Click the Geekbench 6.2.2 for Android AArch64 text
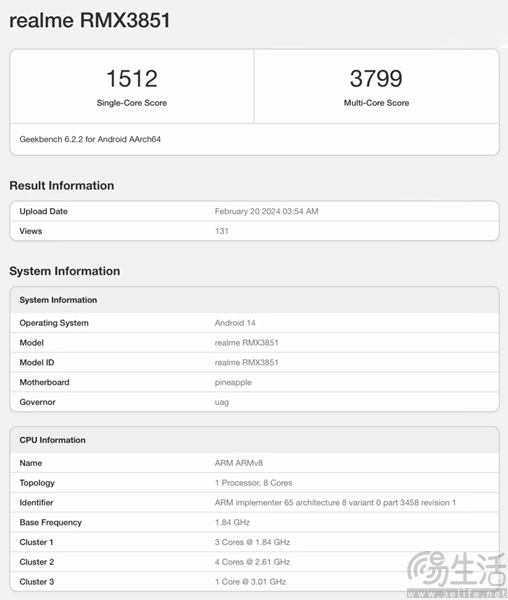The height and width of the screenshot is (600, 508). pyautogui.click(x=90, y=139)
